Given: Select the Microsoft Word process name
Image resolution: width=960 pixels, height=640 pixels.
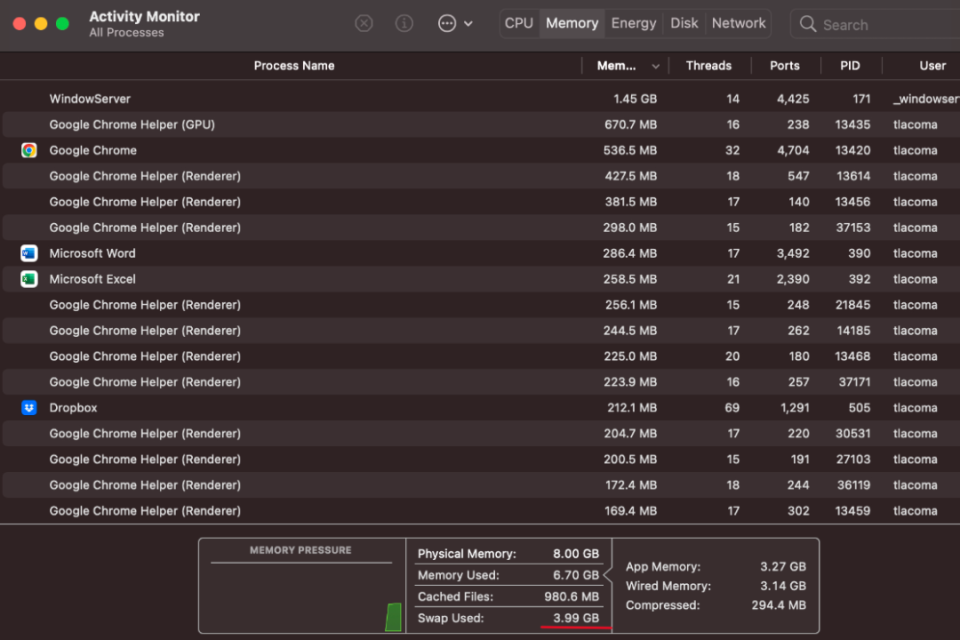Looking at the screenshot, I should click(x=92, y=253).
